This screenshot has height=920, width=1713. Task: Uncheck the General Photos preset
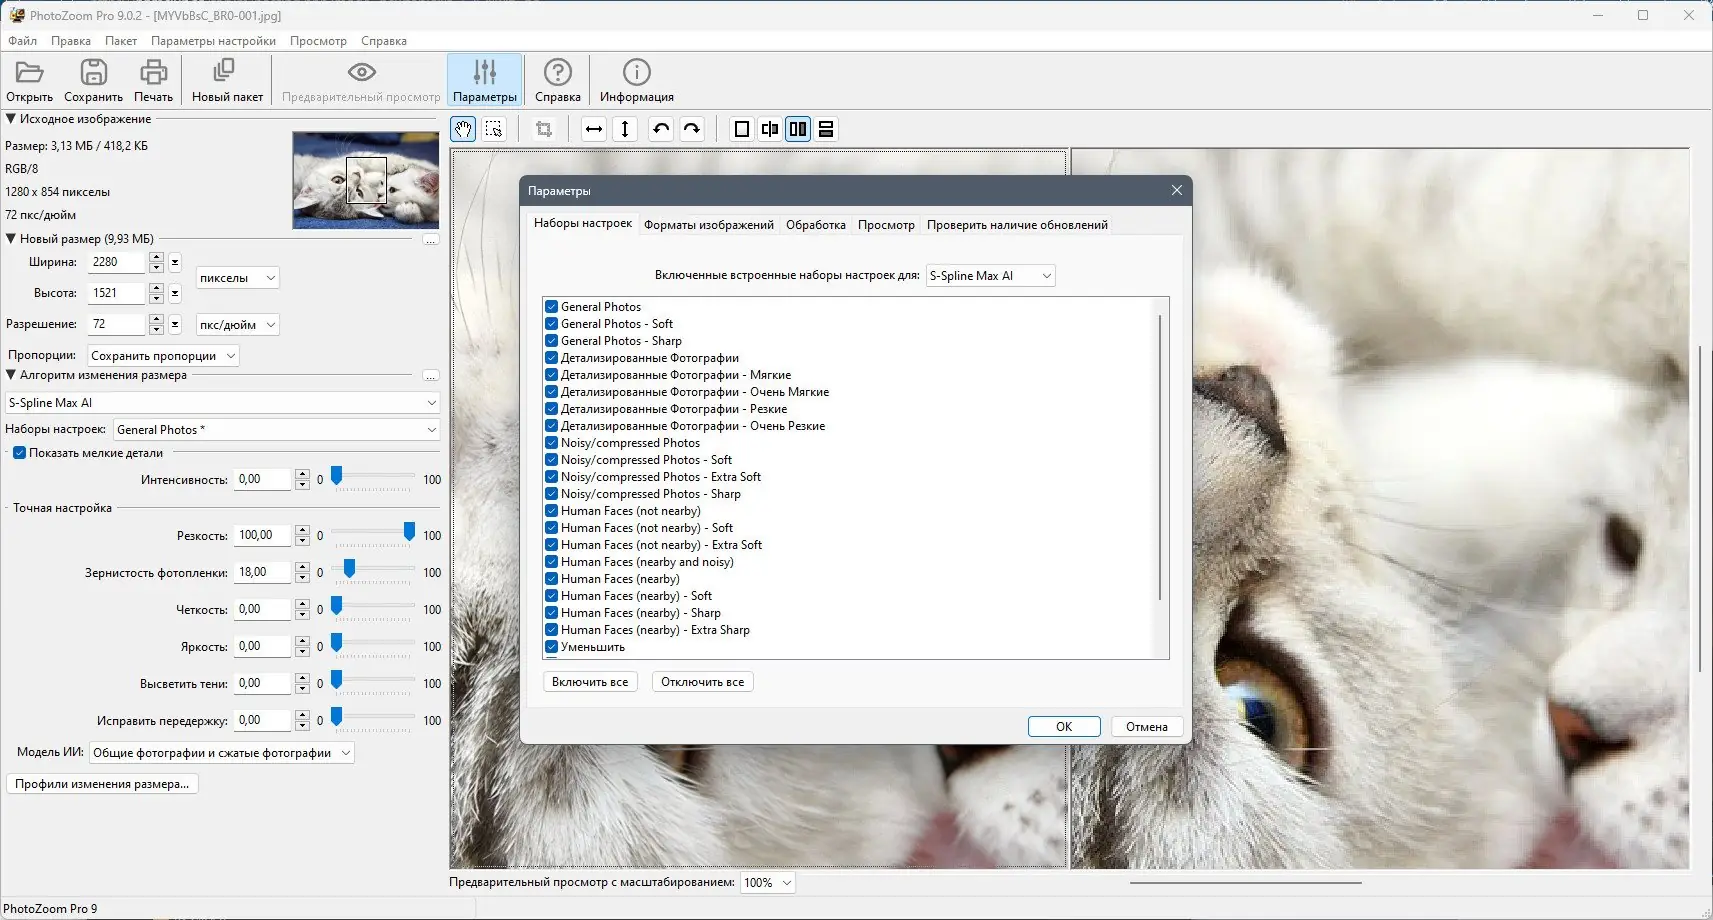click(x=551, y=307)
